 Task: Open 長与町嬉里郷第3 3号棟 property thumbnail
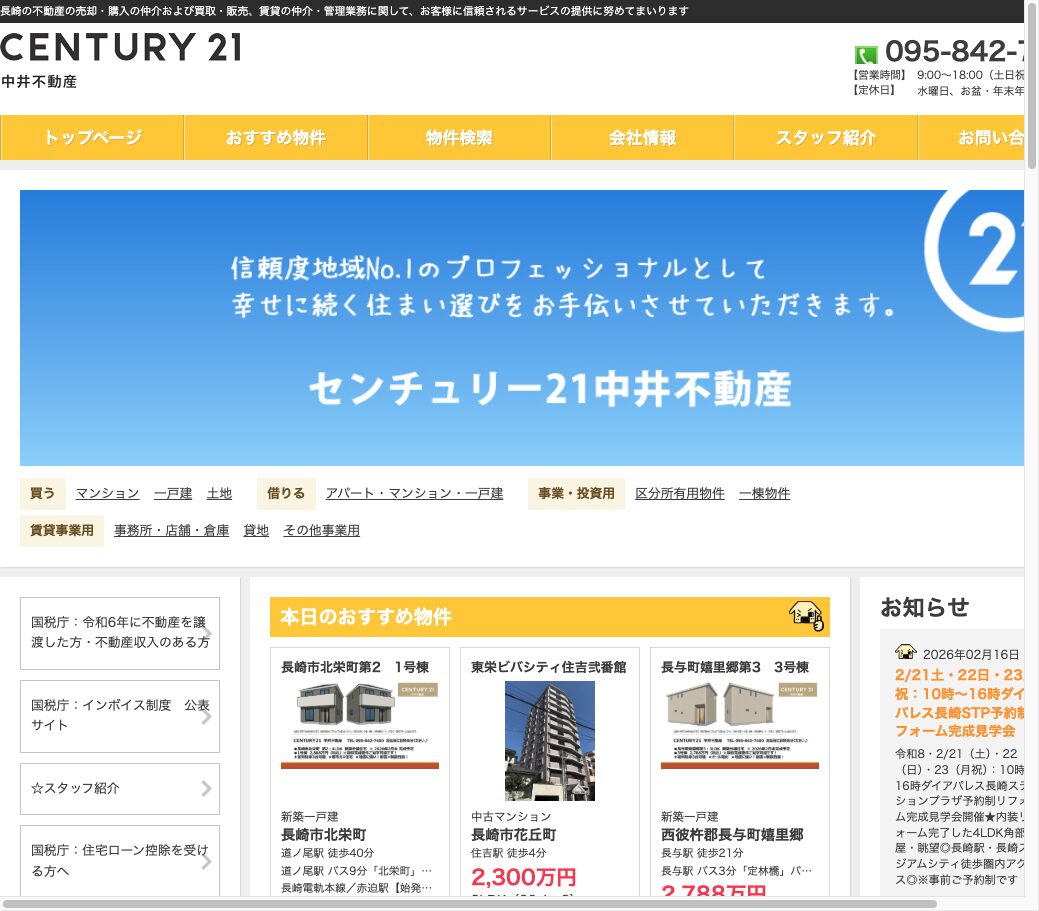pos(739,725)
